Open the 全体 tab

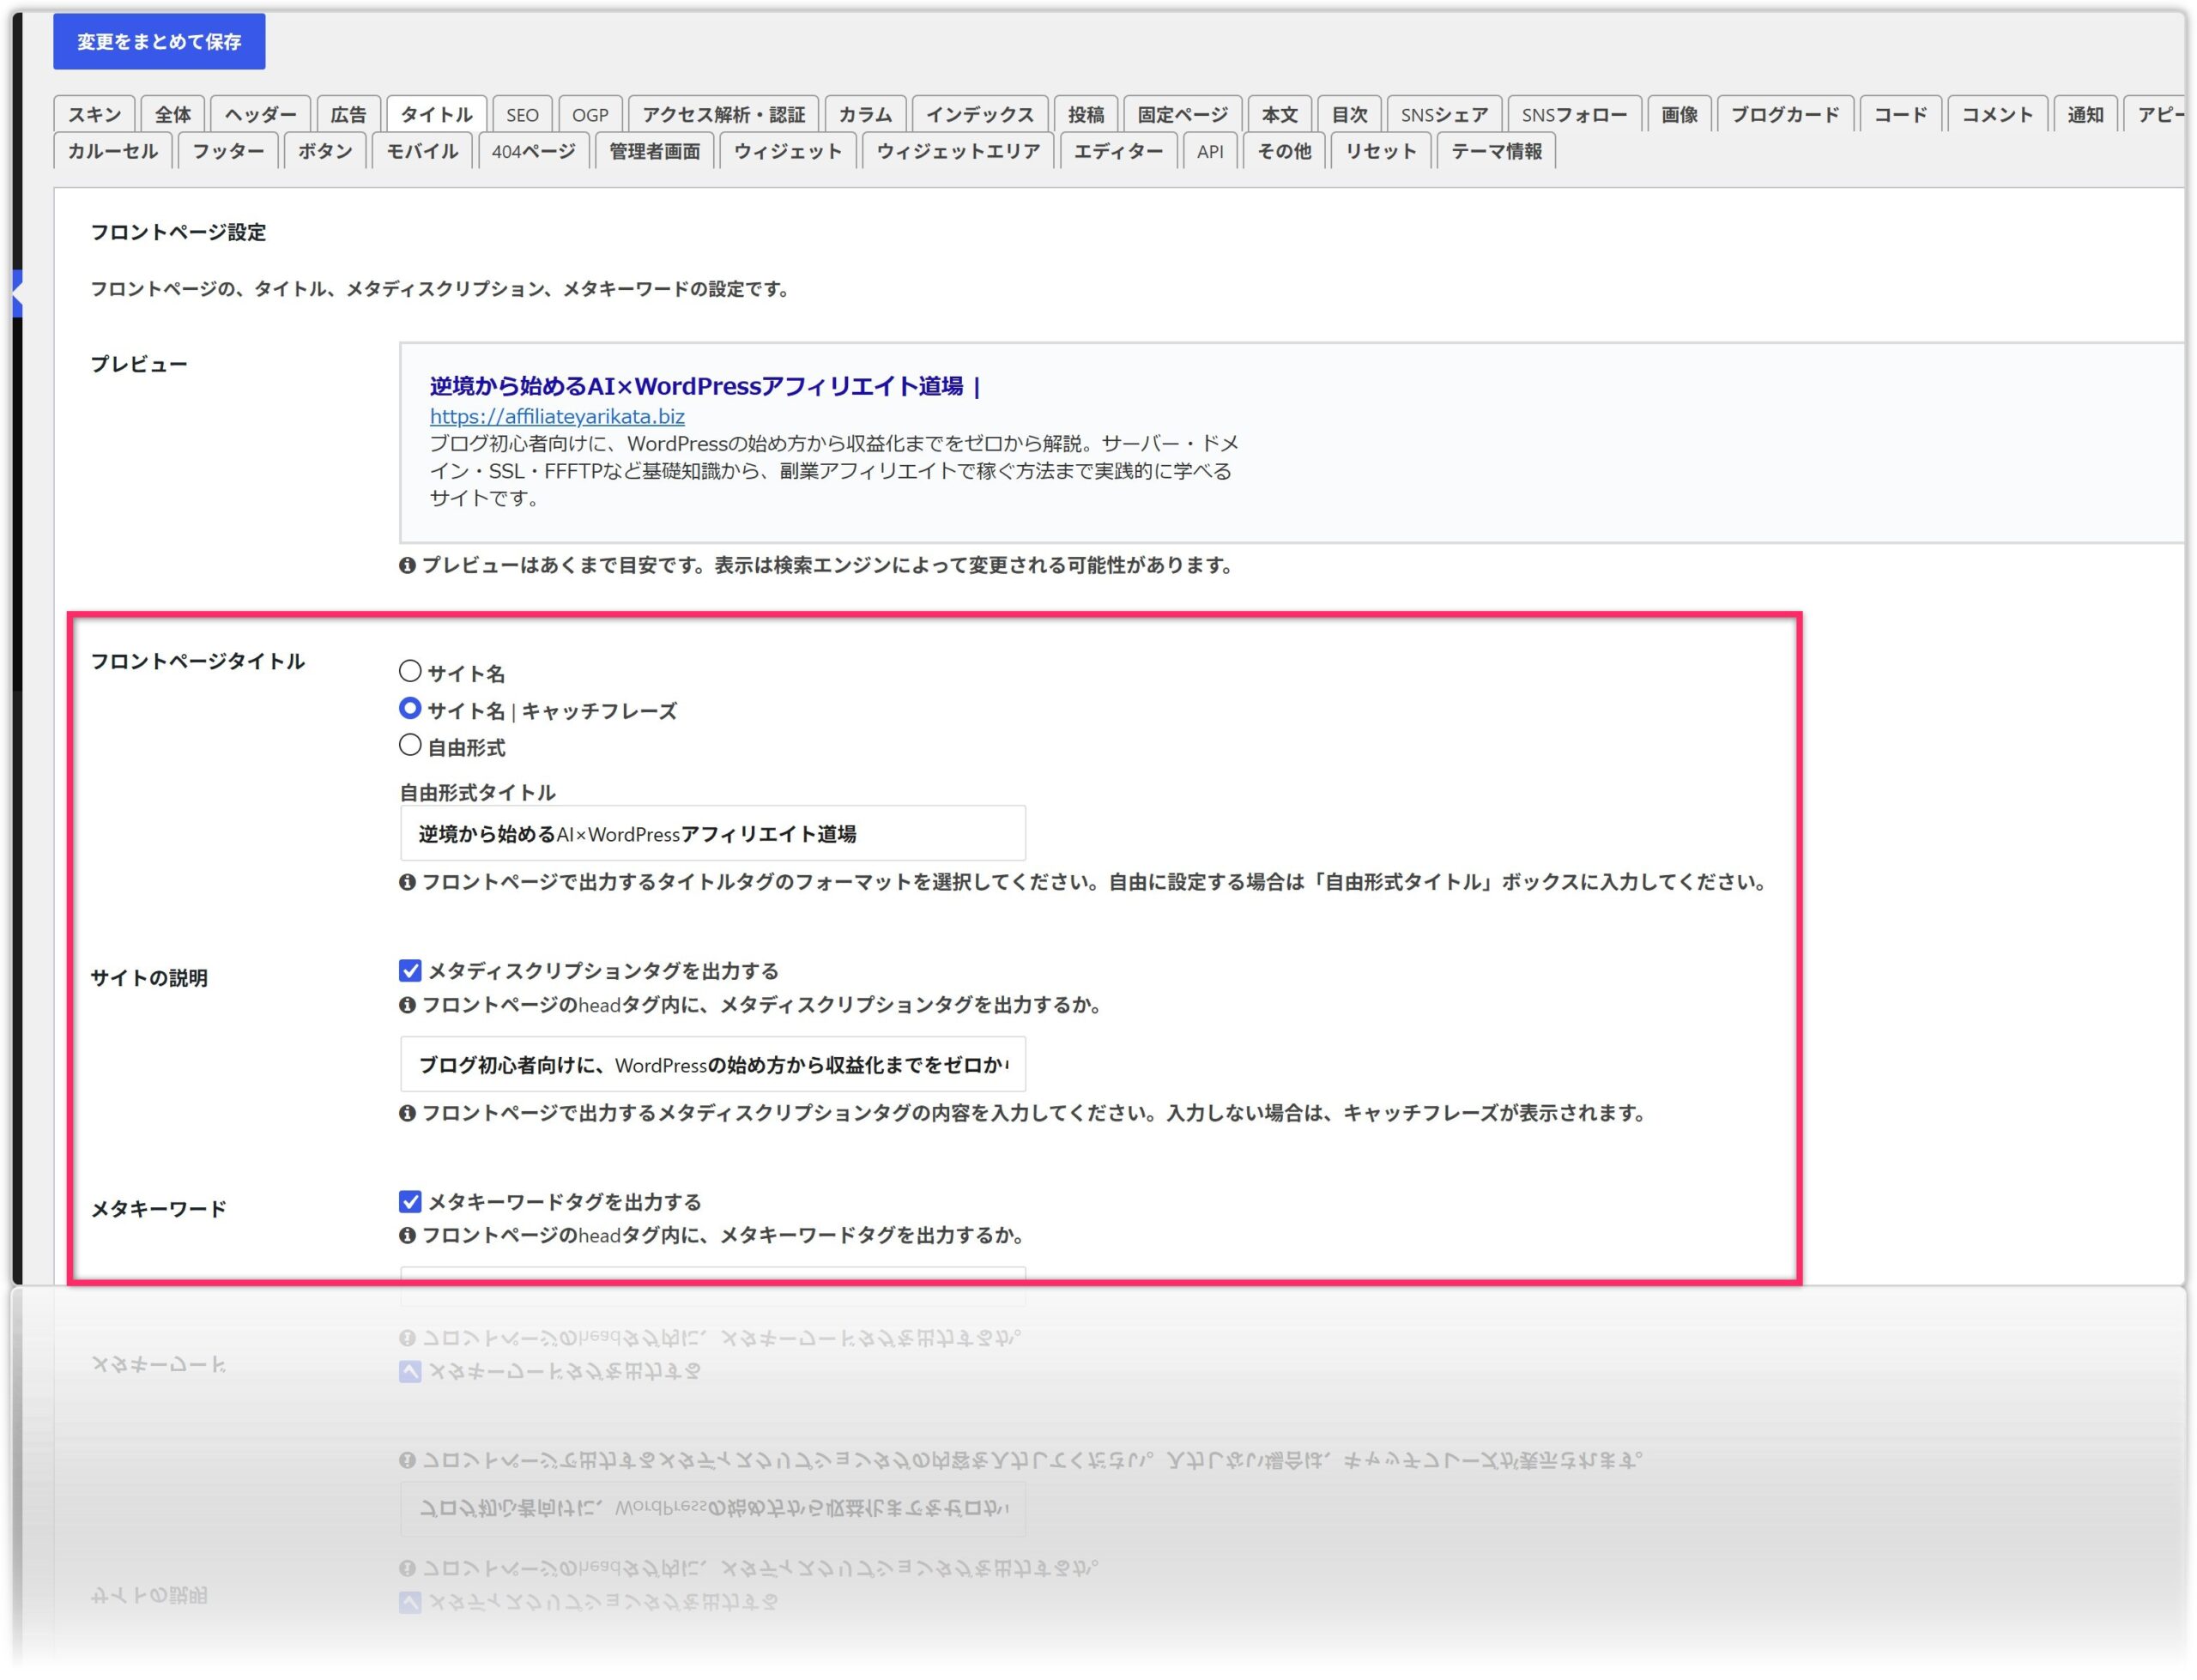coord(172,114)
